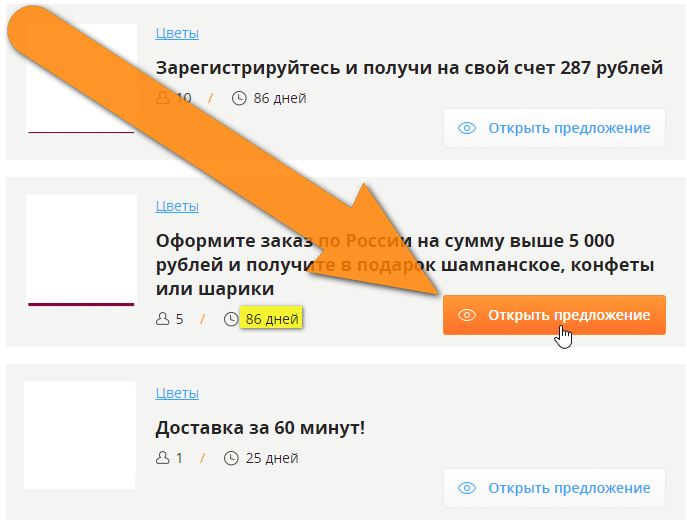
Task: Click the clock icon next to 86 дней in first card
Action: click(x=239, y=98)
